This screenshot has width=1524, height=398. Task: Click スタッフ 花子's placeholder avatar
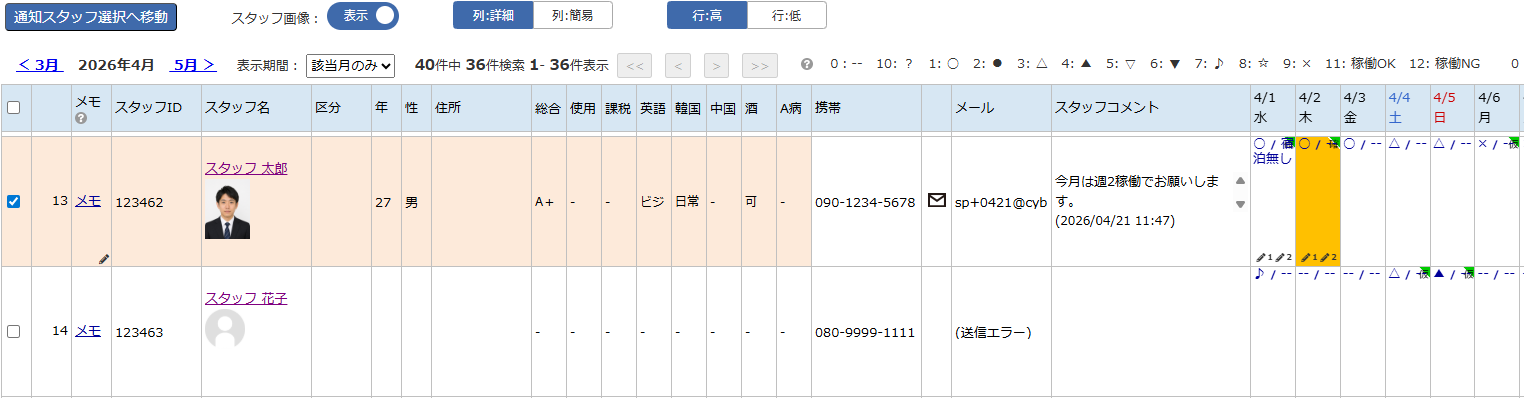click(x=225, y=329)
